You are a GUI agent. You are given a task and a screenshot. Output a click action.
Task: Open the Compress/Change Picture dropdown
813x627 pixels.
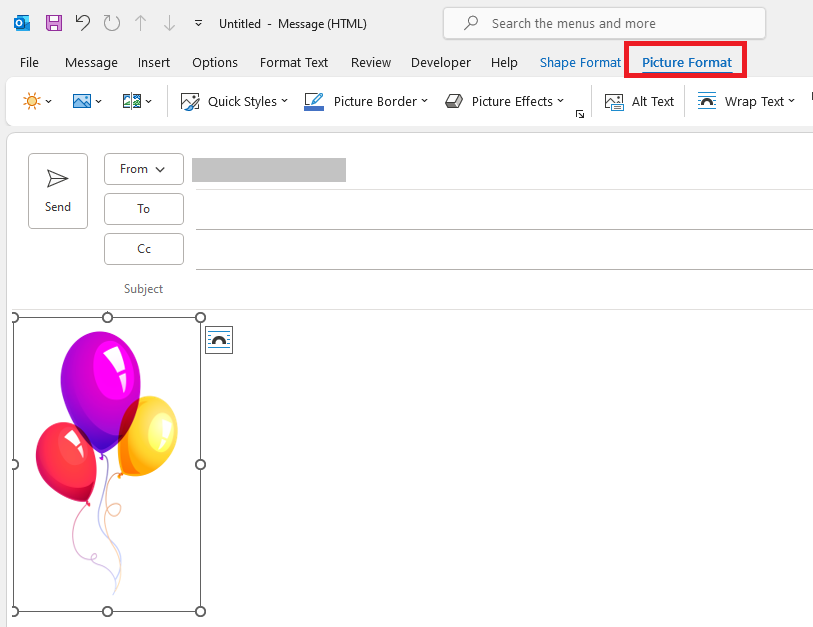pyautogui.click(x=137, y=101)
